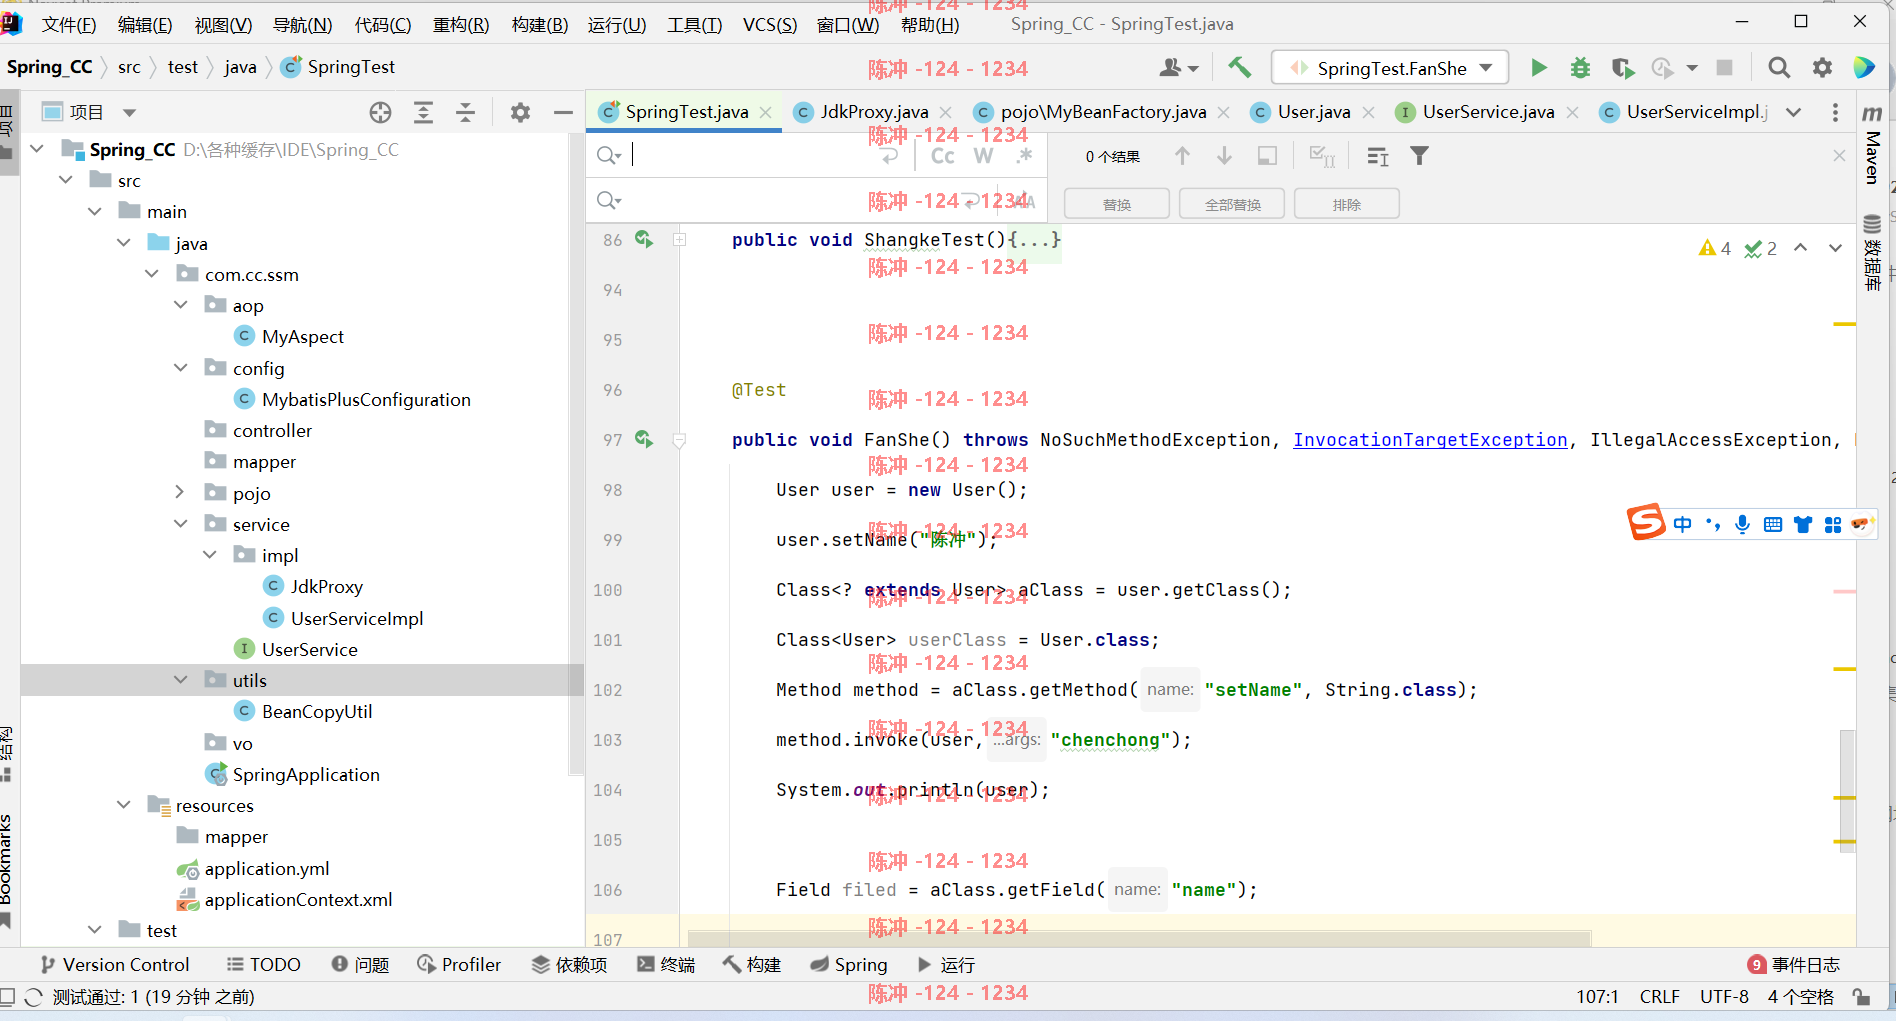This screenshot has height=1021, width=1896.
Task: Open the TODO tool window
Action: click(x=264, y=964)
